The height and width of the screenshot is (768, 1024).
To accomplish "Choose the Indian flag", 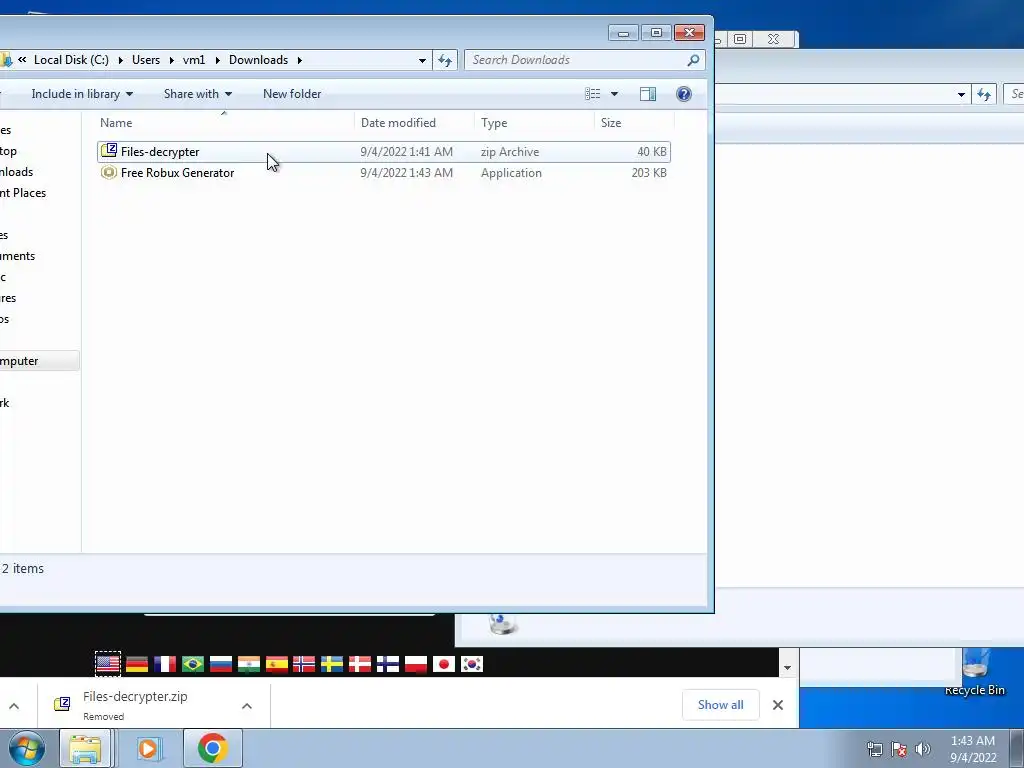I will pyautogui.click(x=249, y=664).
